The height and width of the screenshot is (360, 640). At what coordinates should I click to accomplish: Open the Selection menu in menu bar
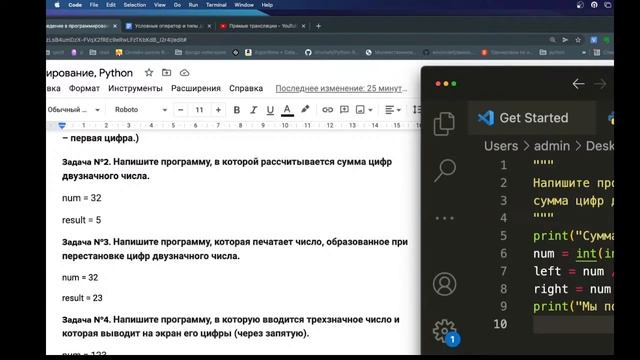point(135,5)
